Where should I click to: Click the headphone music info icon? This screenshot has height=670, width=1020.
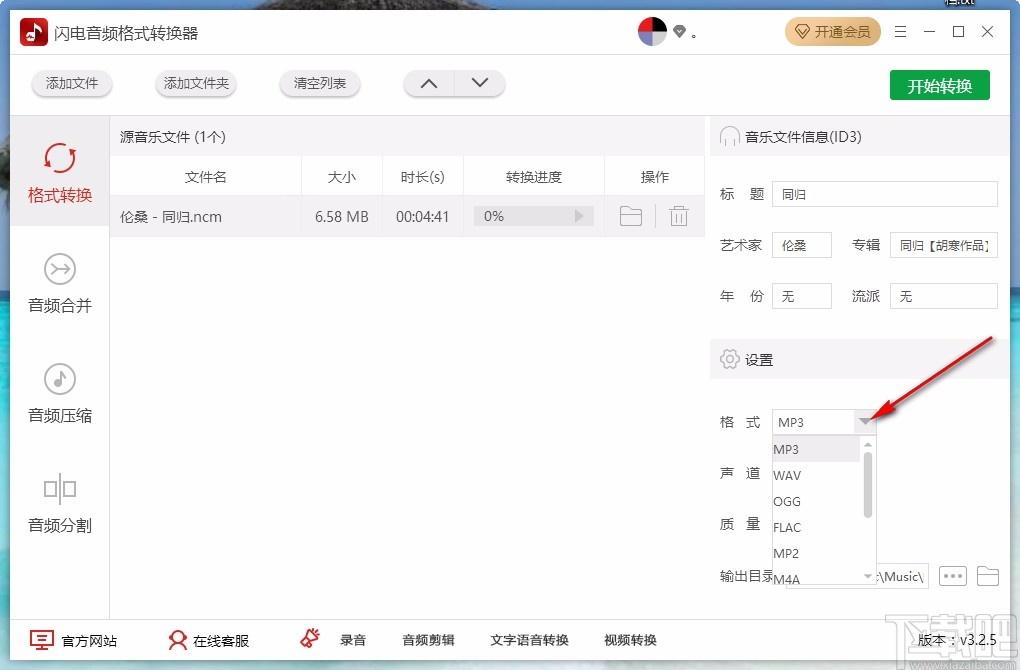point(729,137)
